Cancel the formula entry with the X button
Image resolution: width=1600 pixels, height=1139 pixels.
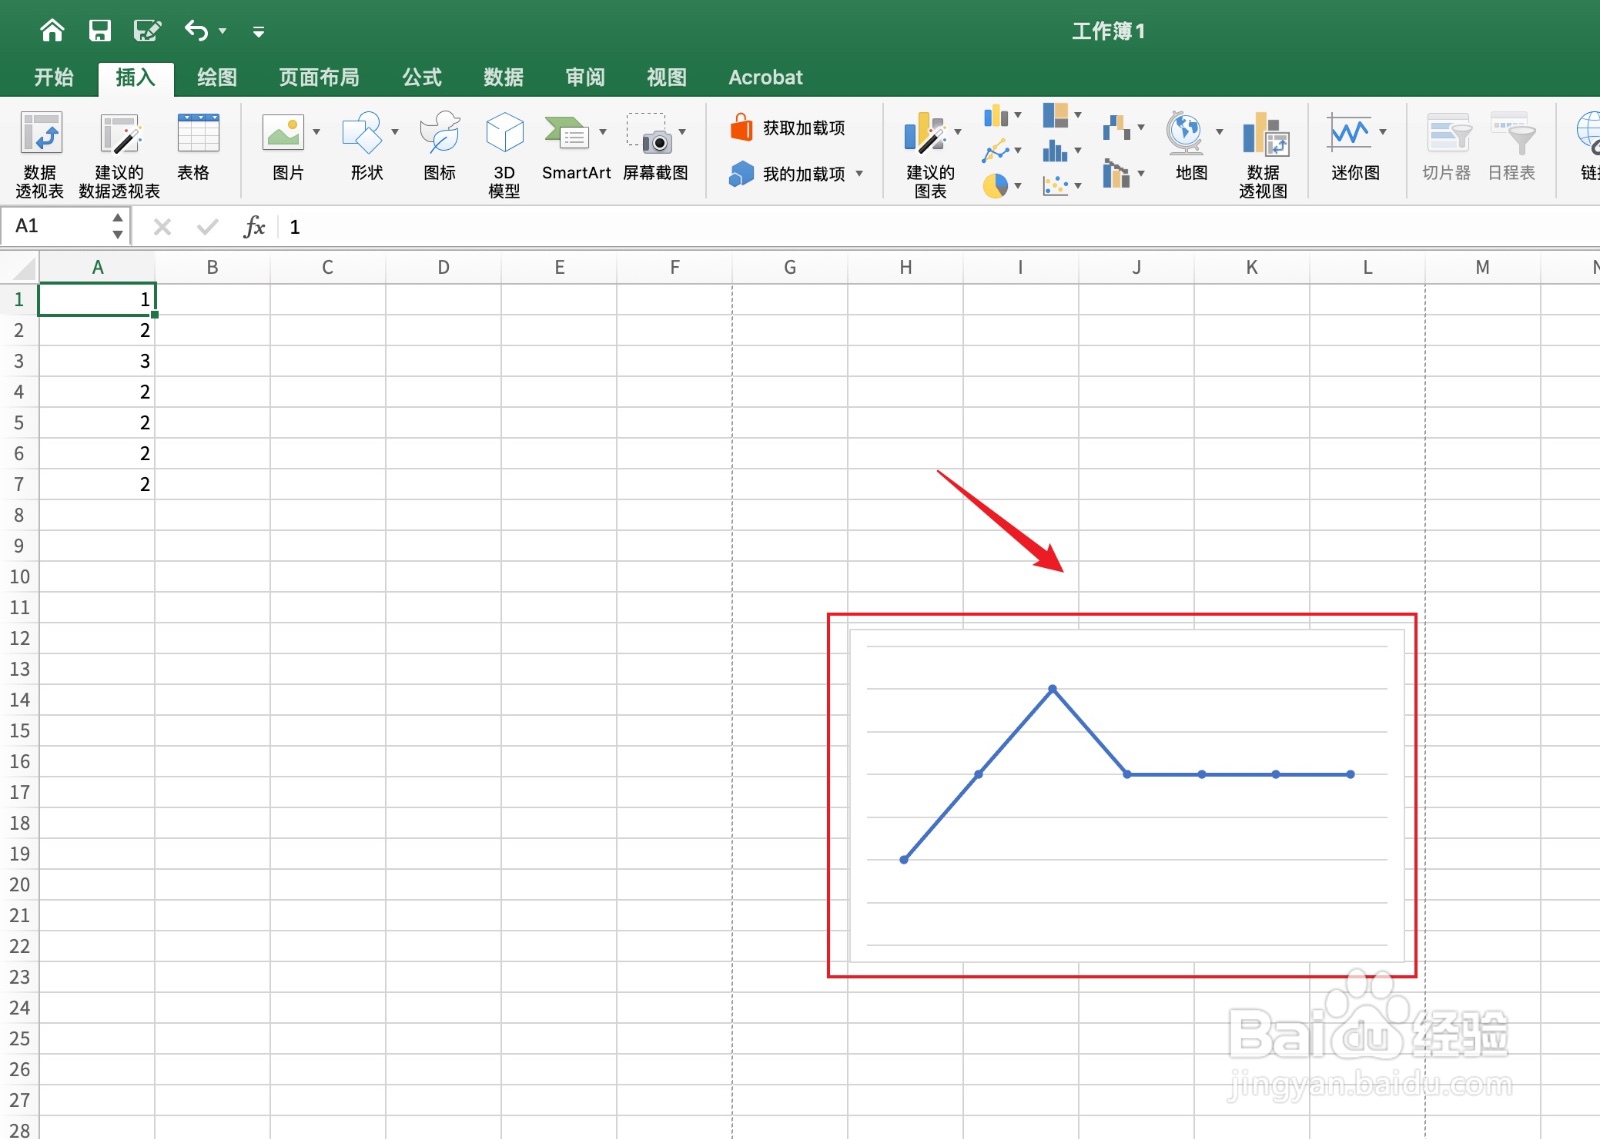pyautogui.click(x=162, y=228)
